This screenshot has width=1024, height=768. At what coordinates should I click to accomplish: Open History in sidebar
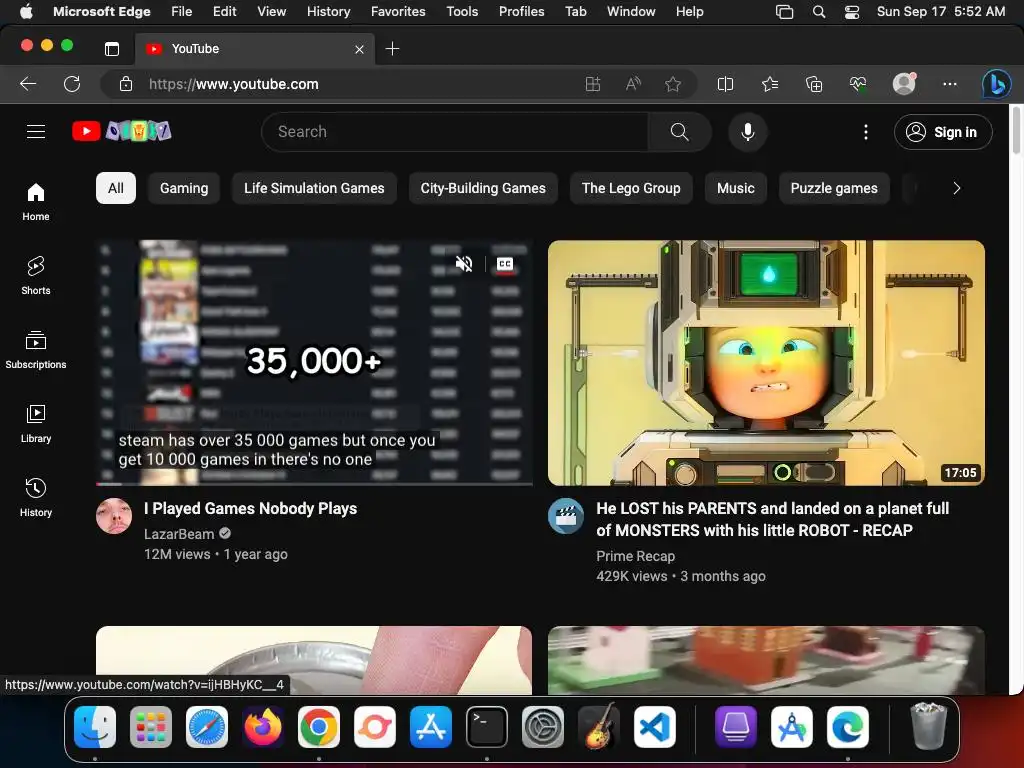[36, 498]
